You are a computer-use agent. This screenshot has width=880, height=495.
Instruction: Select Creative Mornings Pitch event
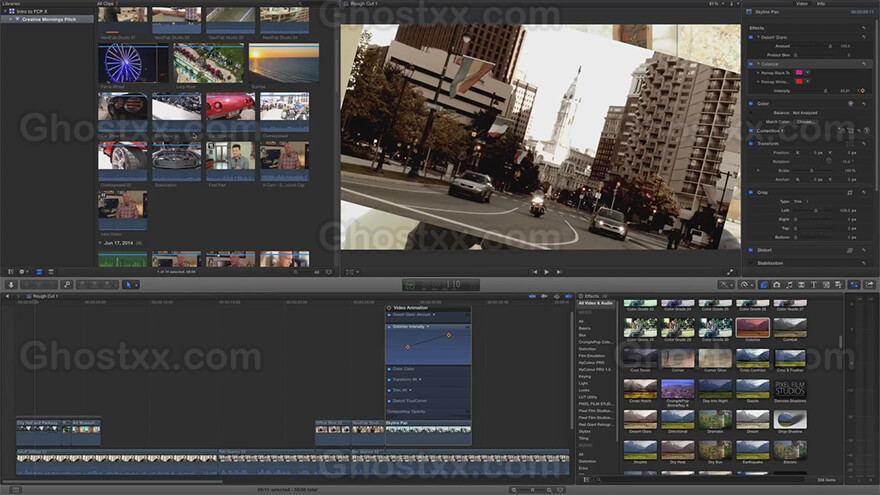[48, 19]
